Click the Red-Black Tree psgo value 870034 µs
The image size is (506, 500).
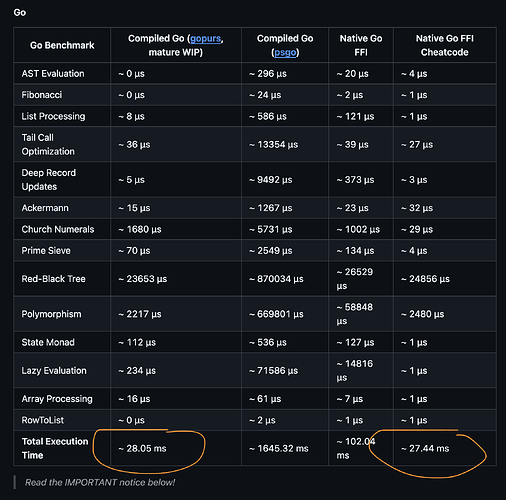coord(276,279)
